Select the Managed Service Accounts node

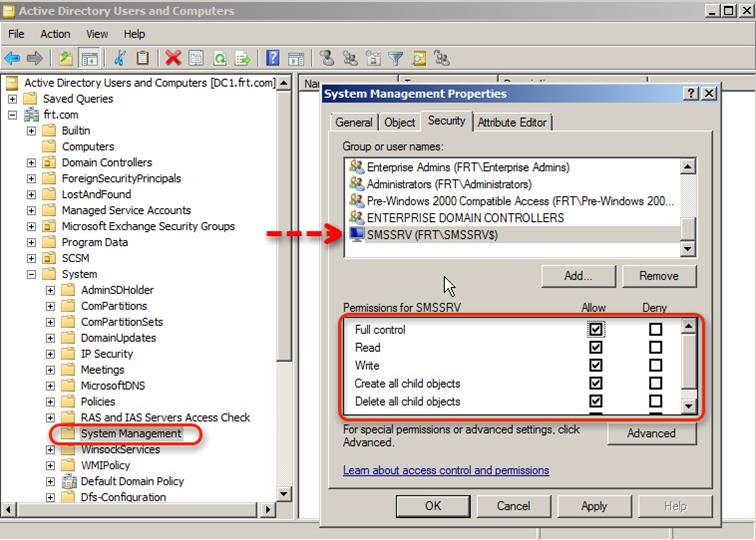[x=126, y=210]
